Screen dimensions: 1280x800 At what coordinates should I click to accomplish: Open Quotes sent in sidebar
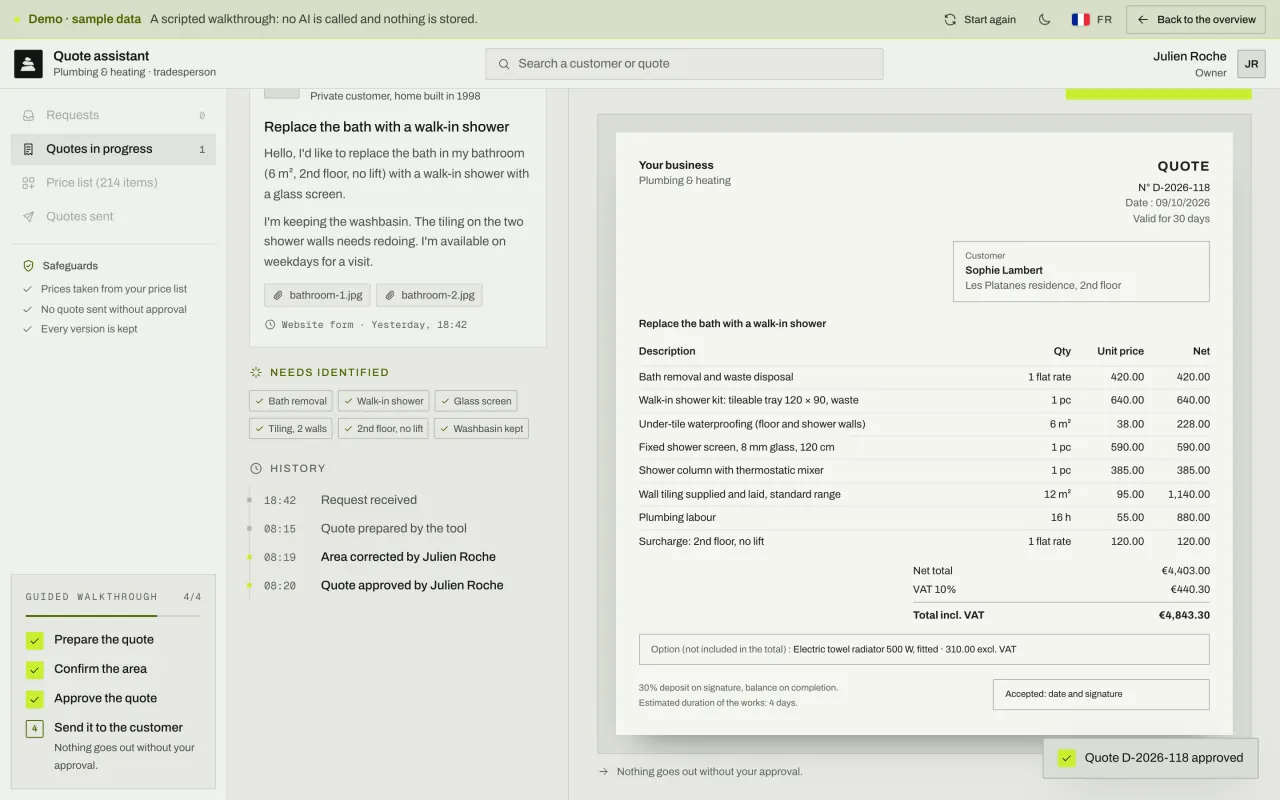(113, 216)
